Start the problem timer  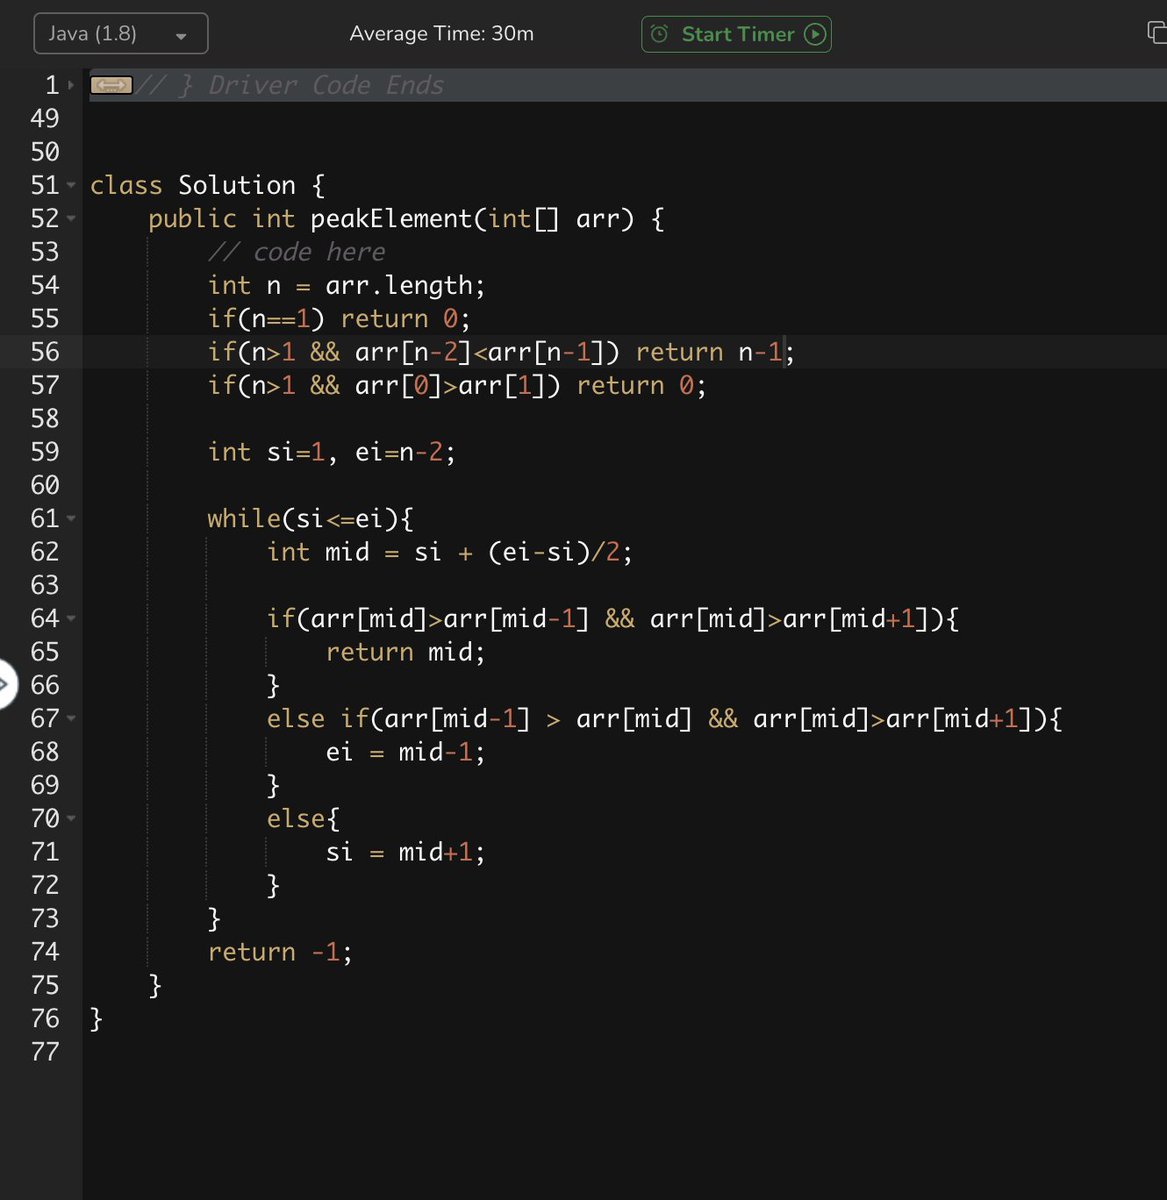[x=736, y=34]
